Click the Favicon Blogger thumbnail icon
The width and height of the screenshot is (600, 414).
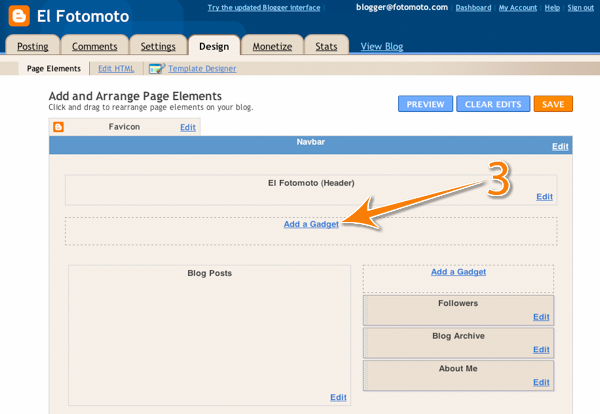tap(59, 127)
